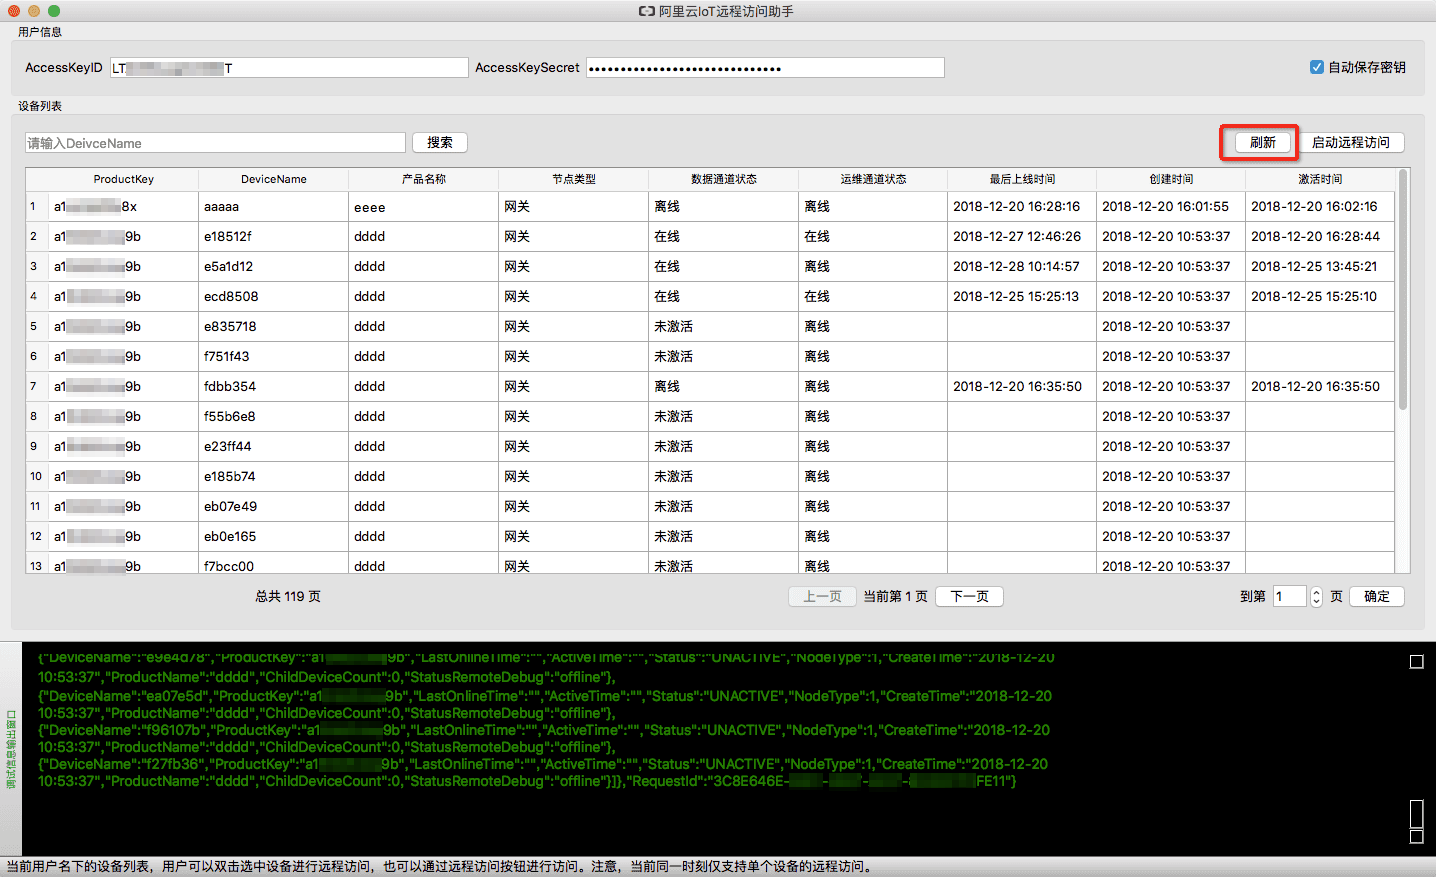
Task: Click last-online time 2018-12-28 10:14:57
Action: [x=1022, y=266]
